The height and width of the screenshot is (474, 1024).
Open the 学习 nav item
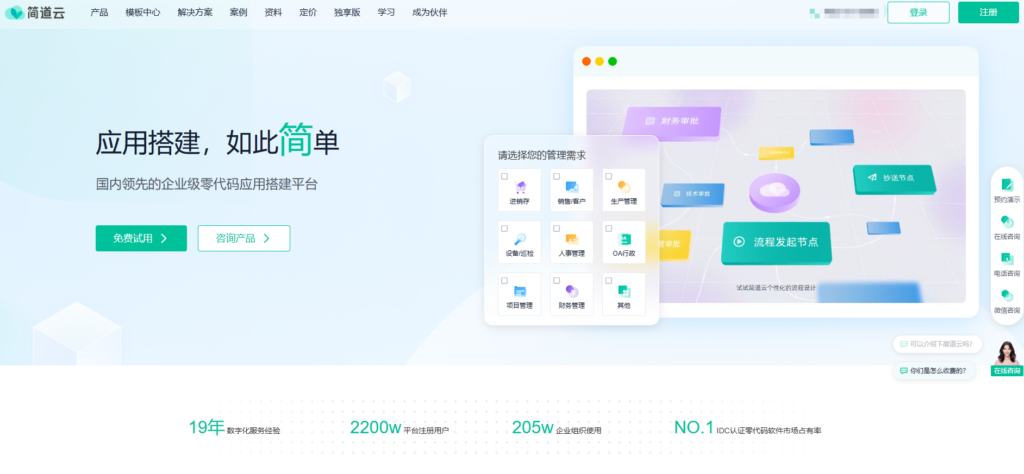386,12
